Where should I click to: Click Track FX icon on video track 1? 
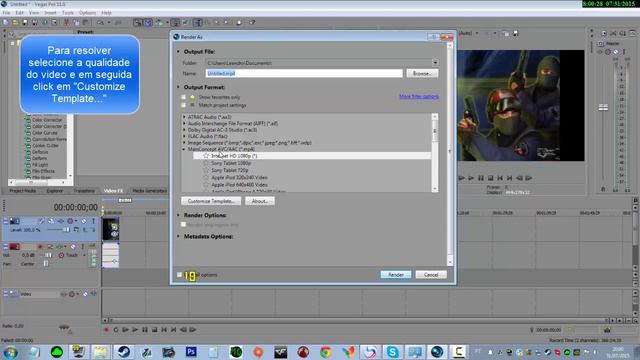[60, 221]
